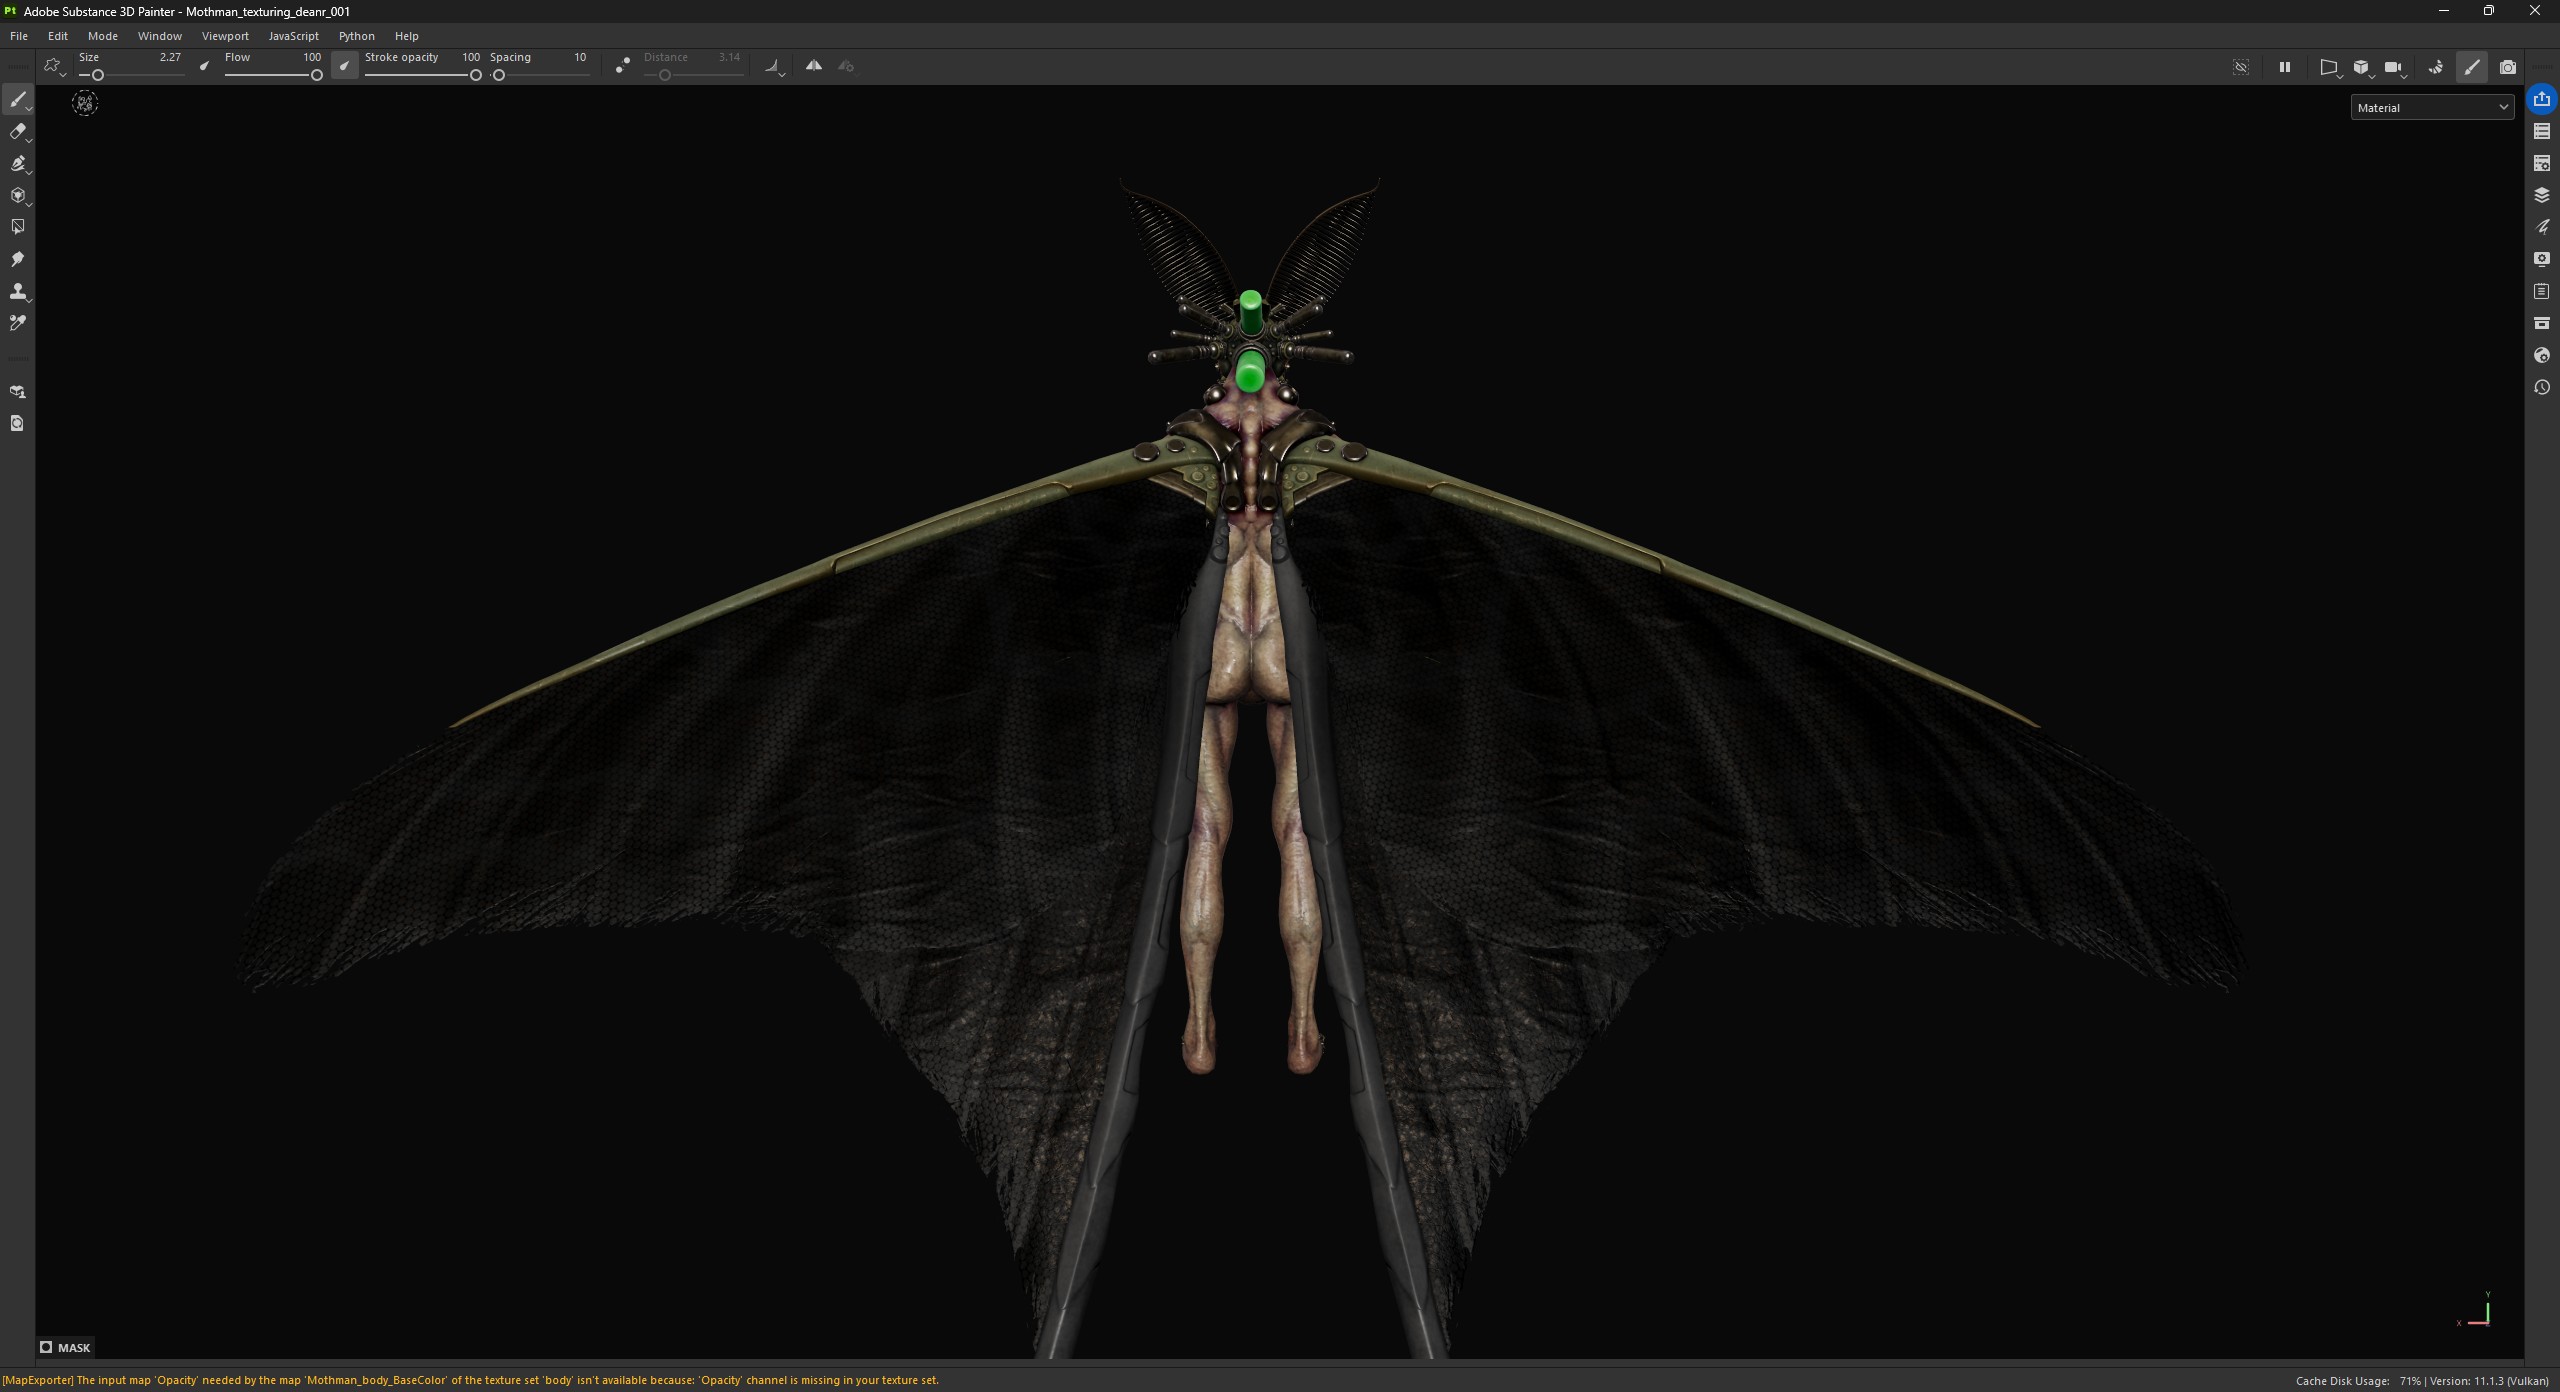Expand the camera view mode dropdown
This screenshot has height=1392, width=2560.
point(2394,67)
